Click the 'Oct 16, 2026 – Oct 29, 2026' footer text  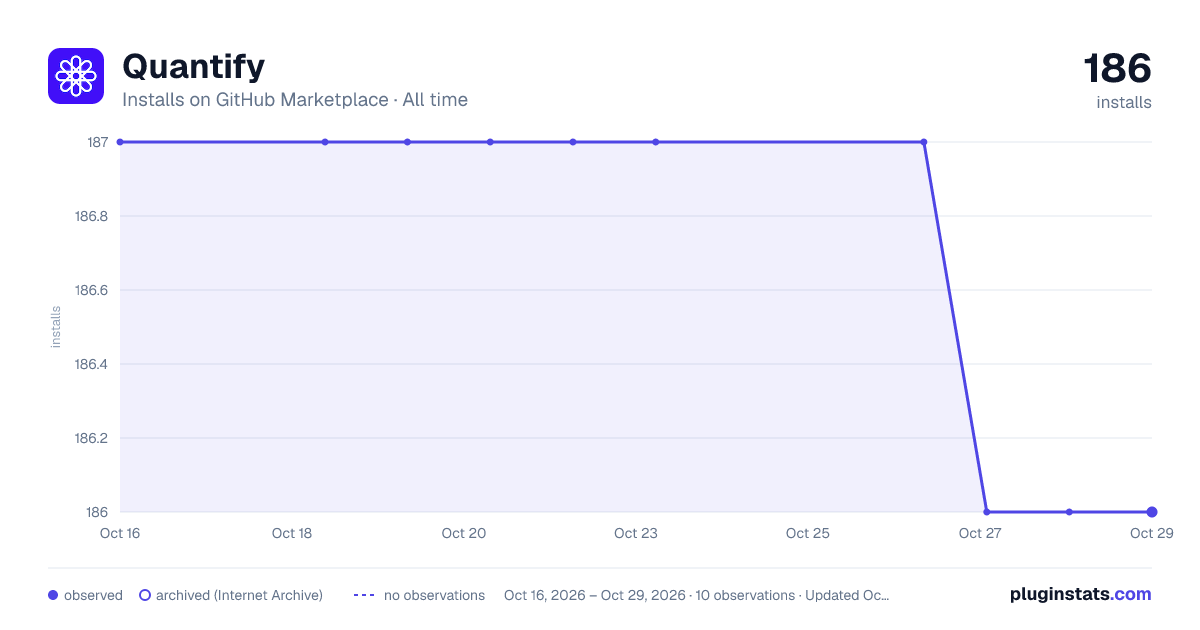(x=595, y=595)
